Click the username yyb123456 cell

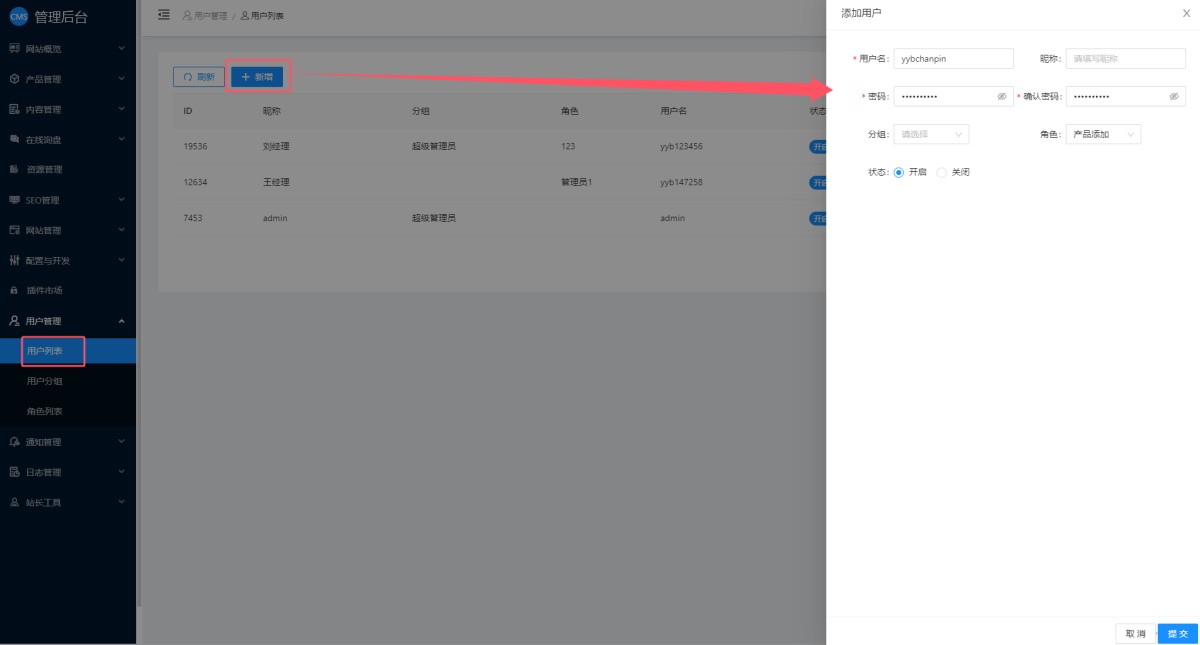[x=681, y=146]
